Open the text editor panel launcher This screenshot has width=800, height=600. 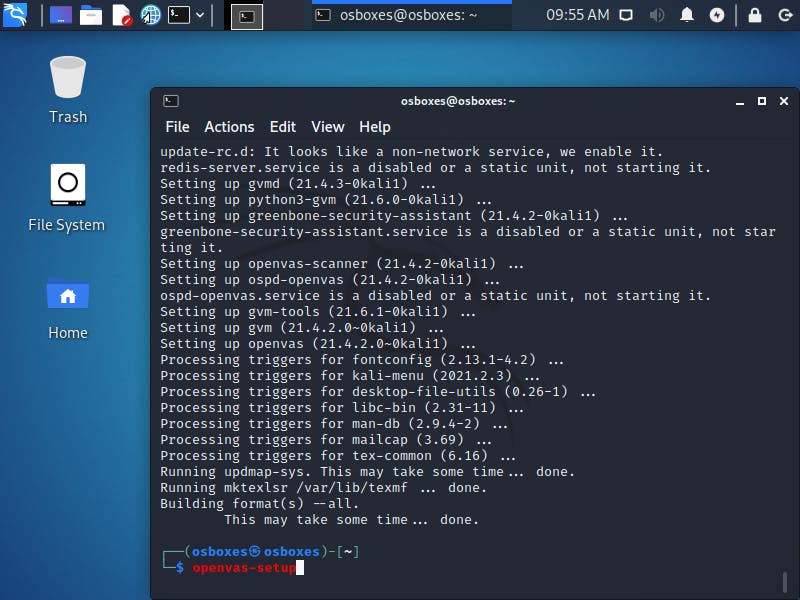pos(121,15)
